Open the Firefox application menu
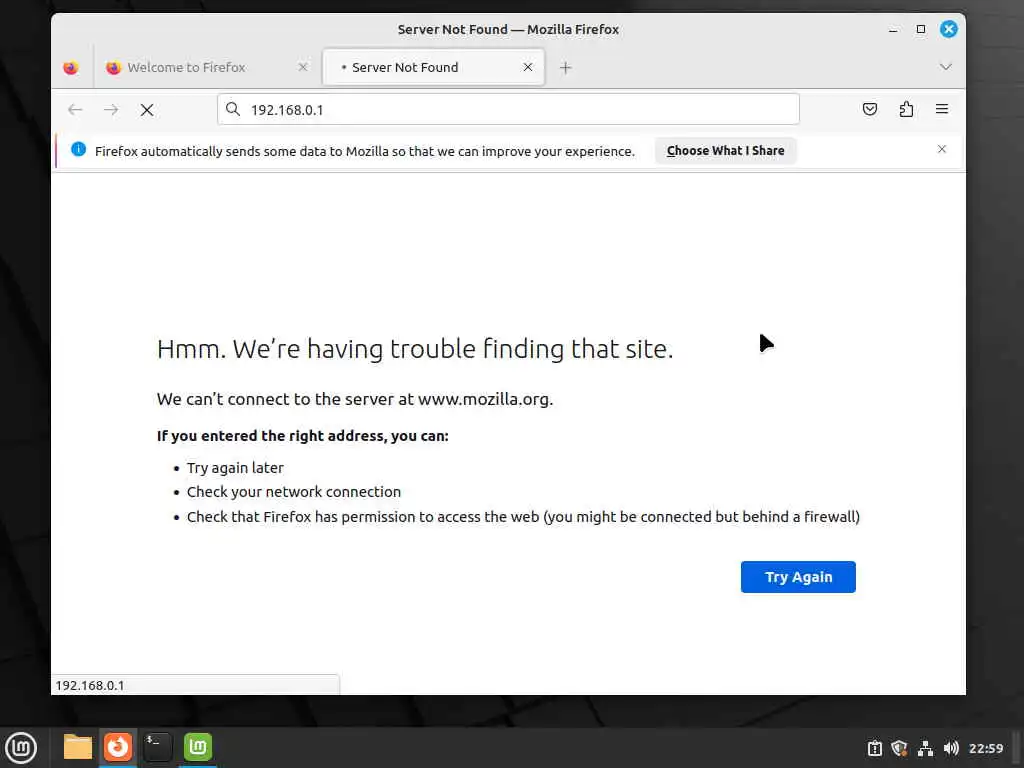This screenshot has height=768, width=1024. (942, 109)
